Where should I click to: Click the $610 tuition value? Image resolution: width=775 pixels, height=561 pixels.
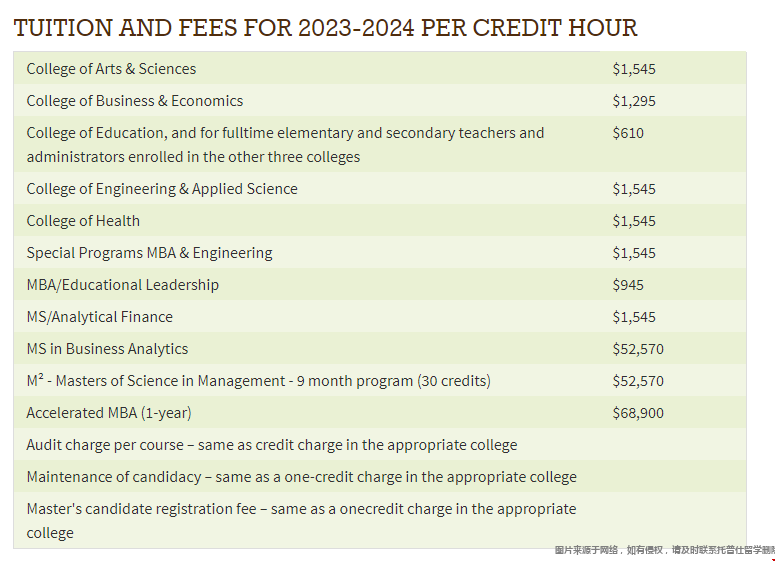pyautogui.click(x=628, y=133)
